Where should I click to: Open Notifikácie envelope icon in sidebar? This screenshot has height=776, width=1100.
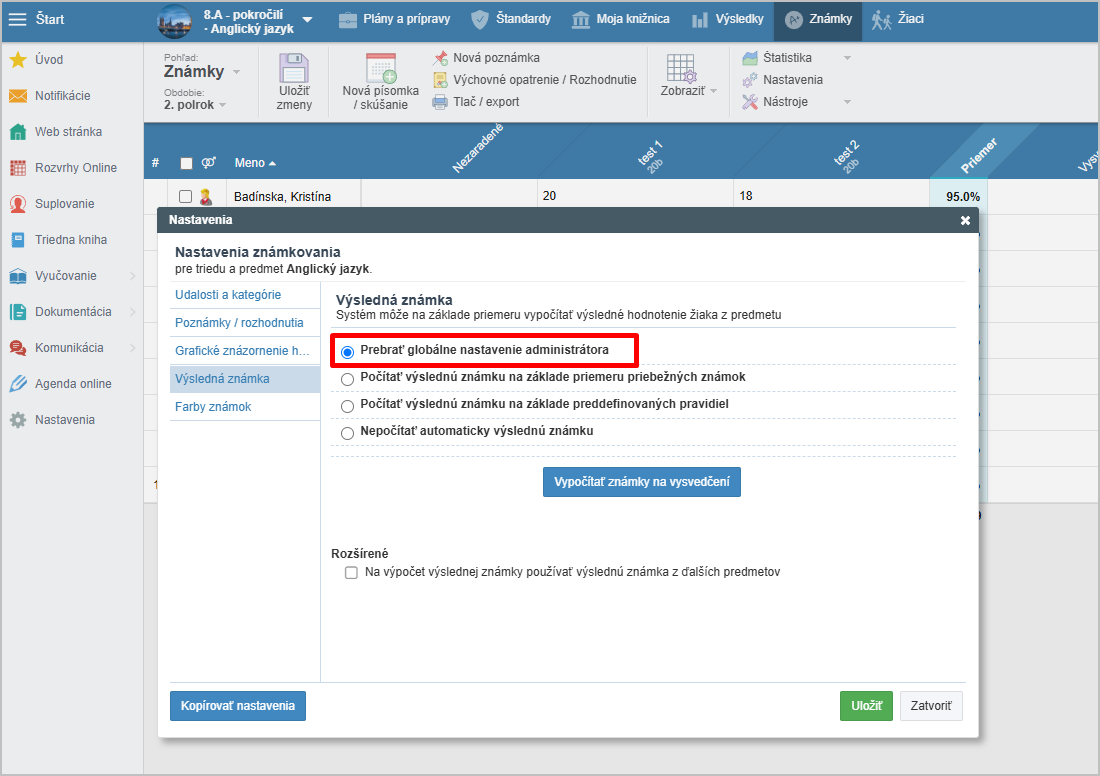click(18, 96)
